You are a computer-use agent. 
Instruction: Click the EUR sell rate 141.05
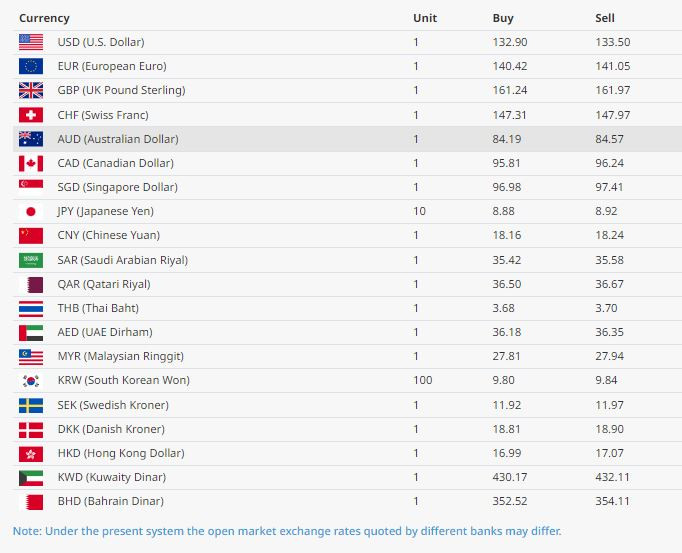(x=612, y=66)
